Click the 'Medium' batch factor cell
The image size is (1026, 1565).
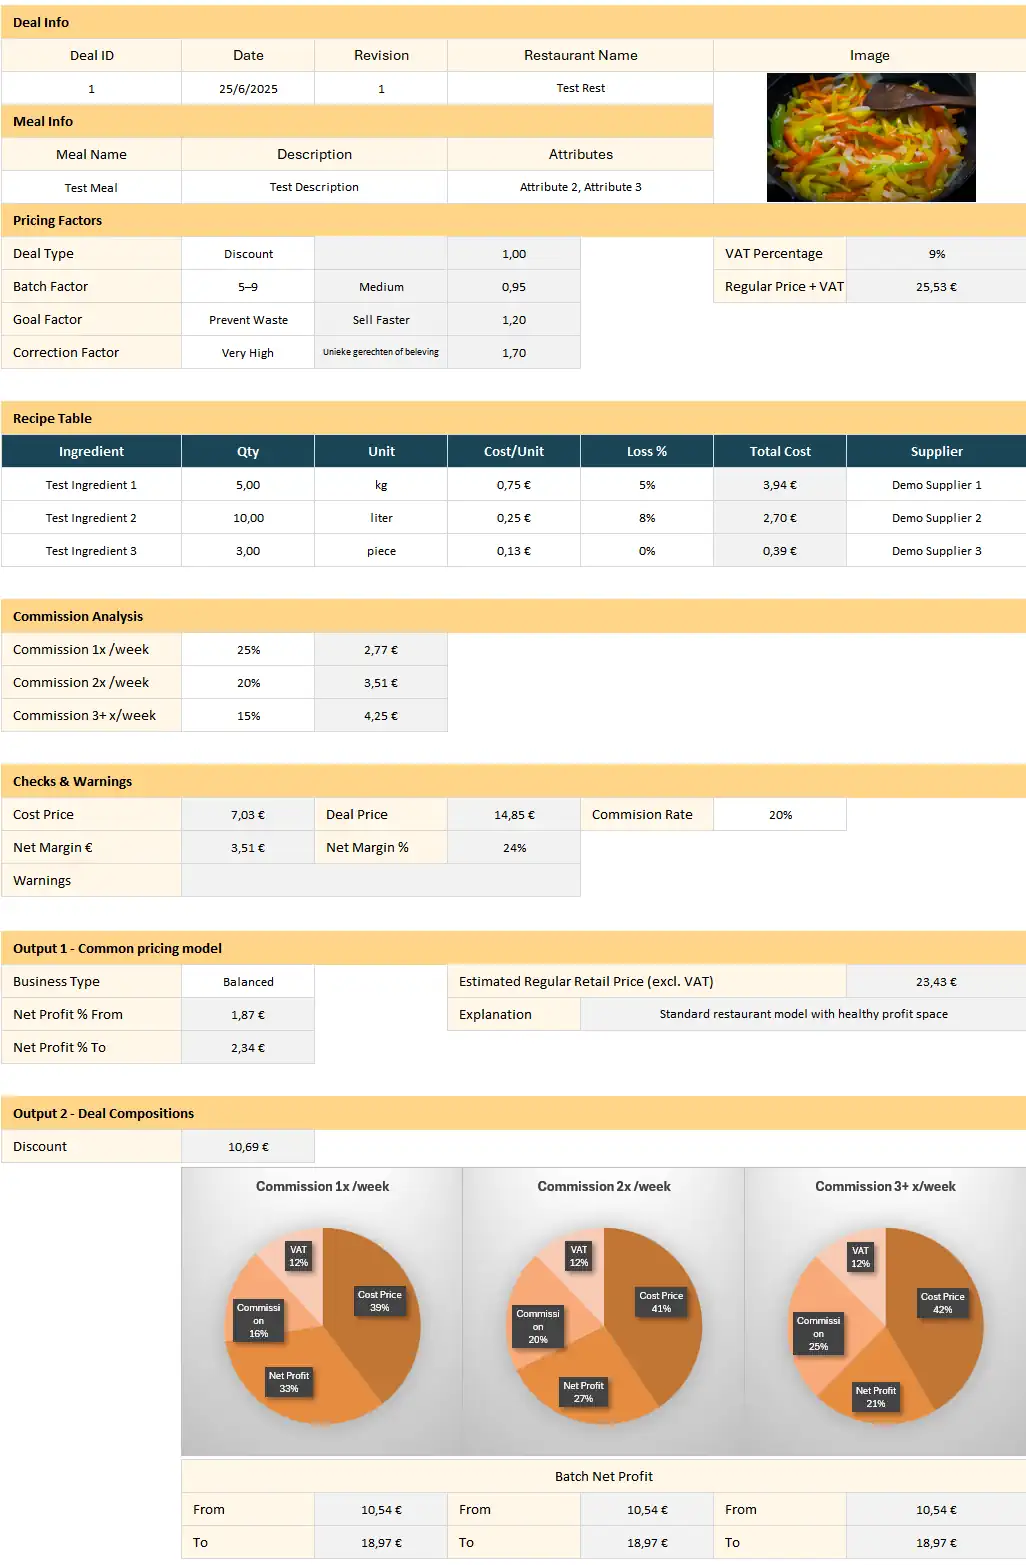pos(381,287)
